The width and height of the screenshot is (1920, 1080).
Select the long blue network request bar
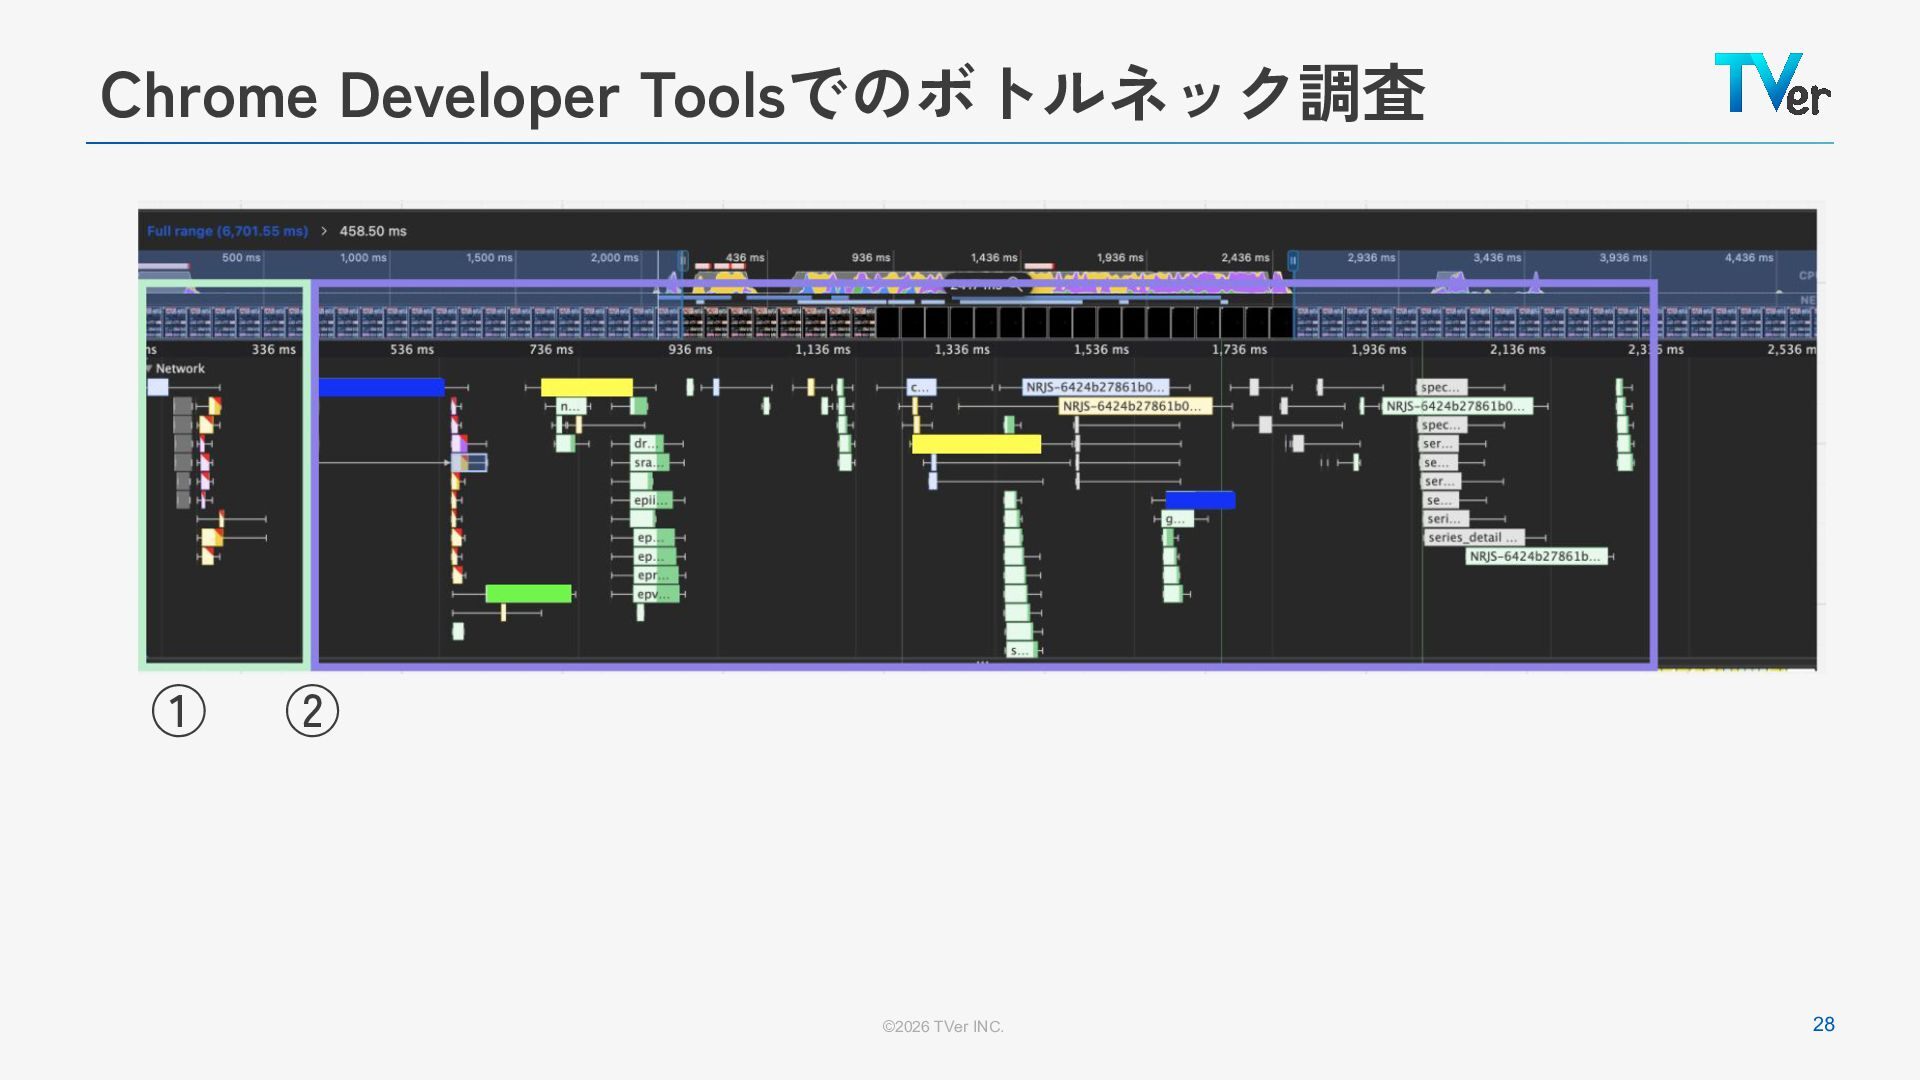tap(381, 387)
